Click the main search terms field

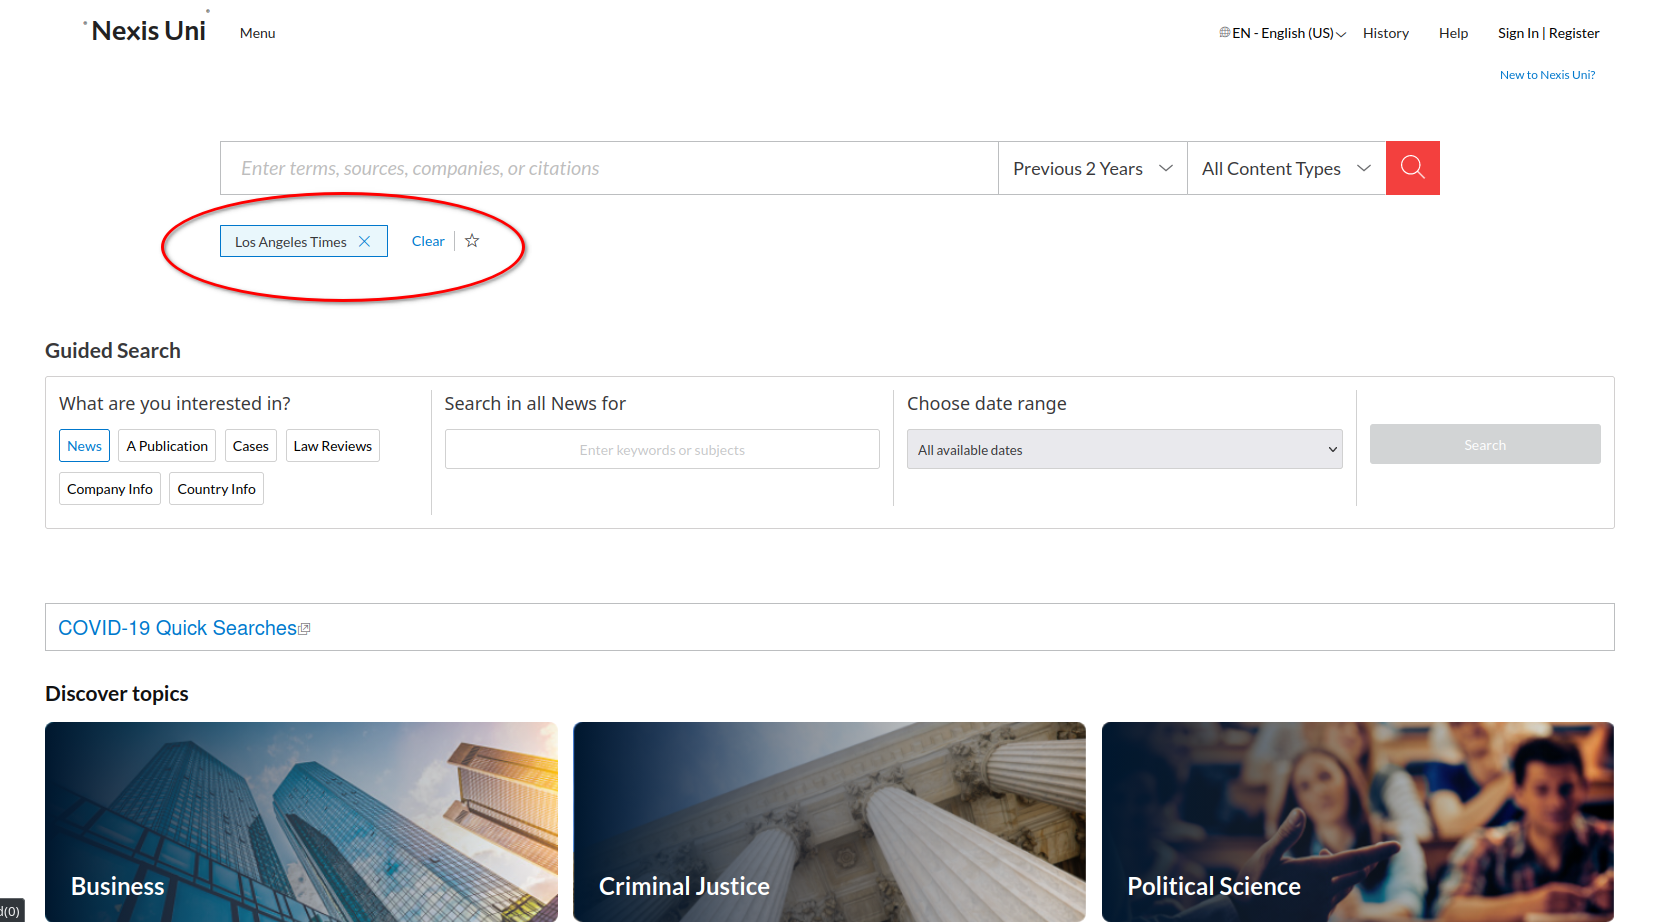tap(609, 168)
